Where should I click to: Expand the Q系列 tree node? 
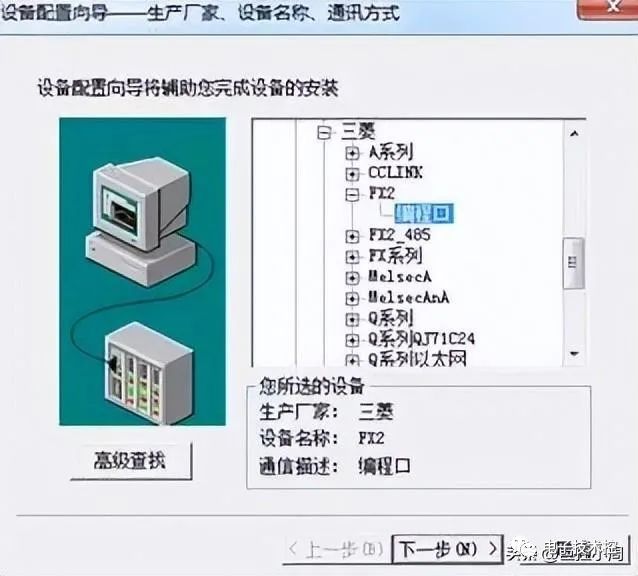[x=352, y=319]
